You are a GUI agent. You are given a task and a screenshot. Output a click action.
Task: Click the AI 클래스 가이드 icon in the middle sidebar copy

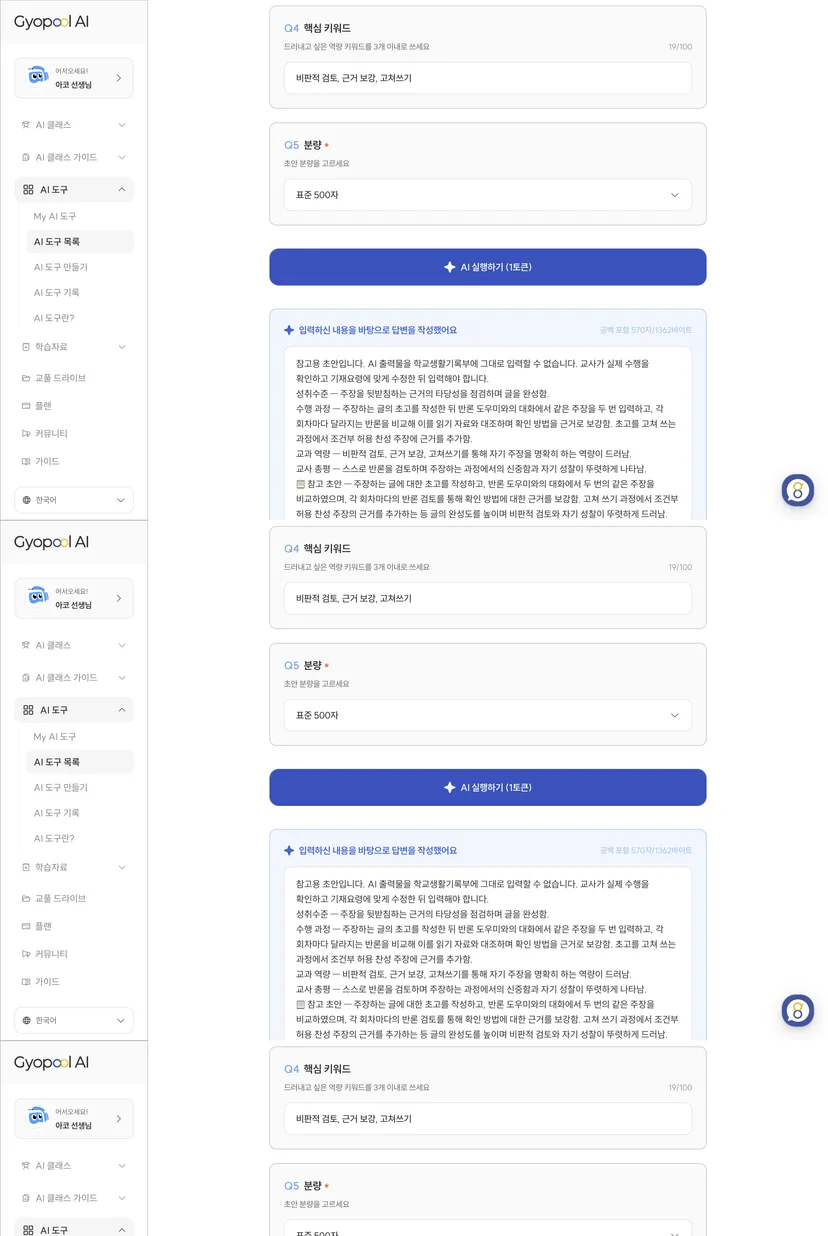[27, 677]
